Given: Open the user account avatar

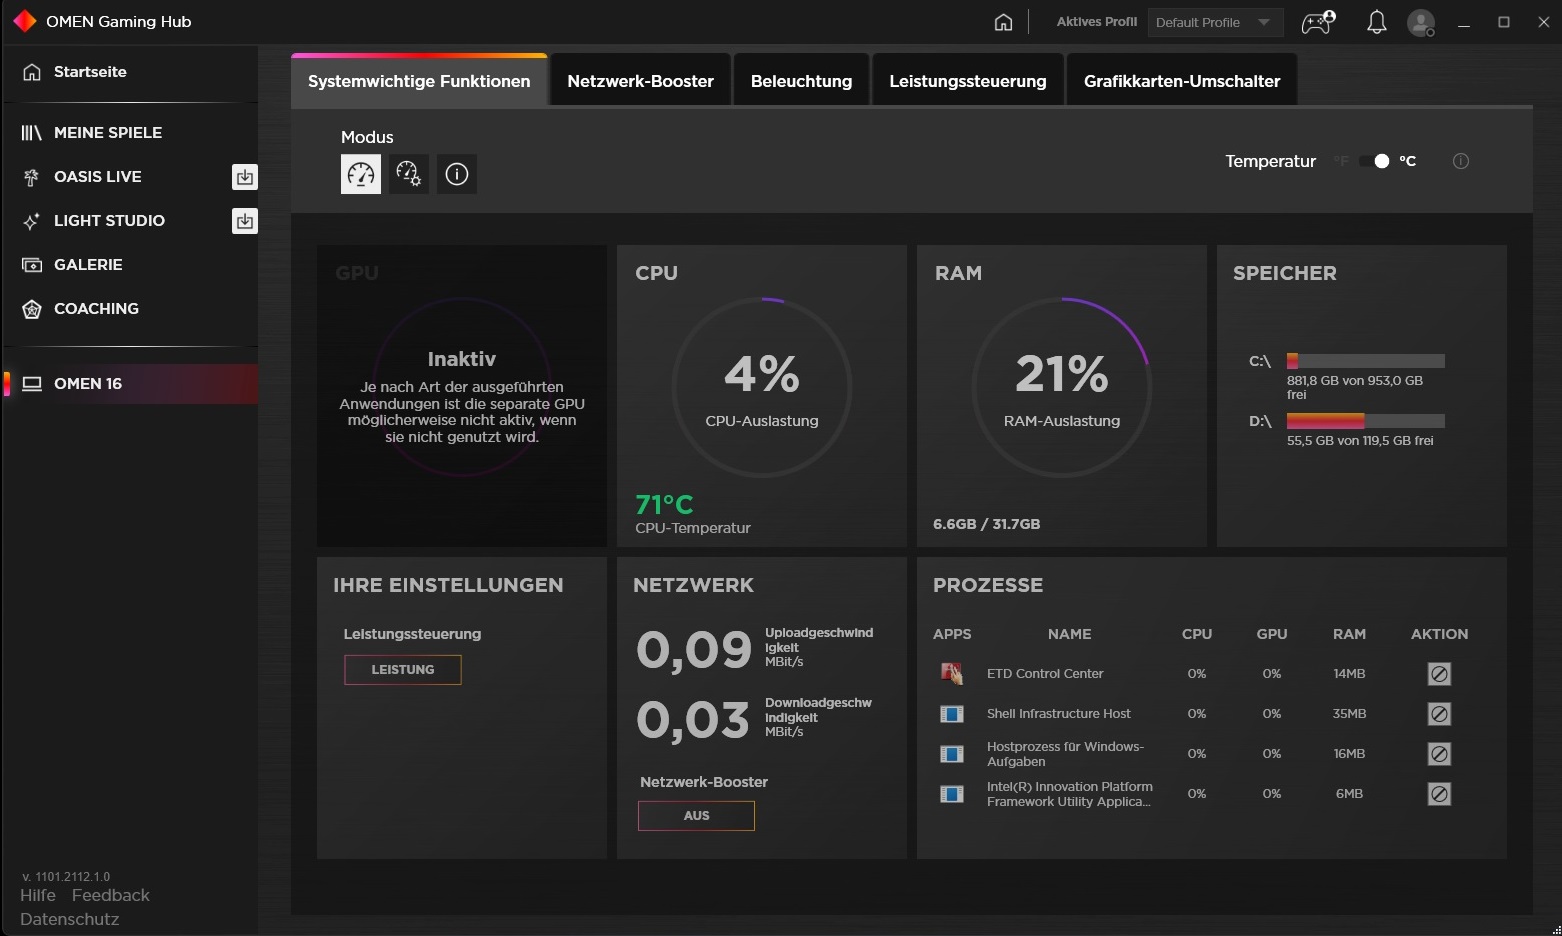Looking at the screenshot, I should (1421, 22).
